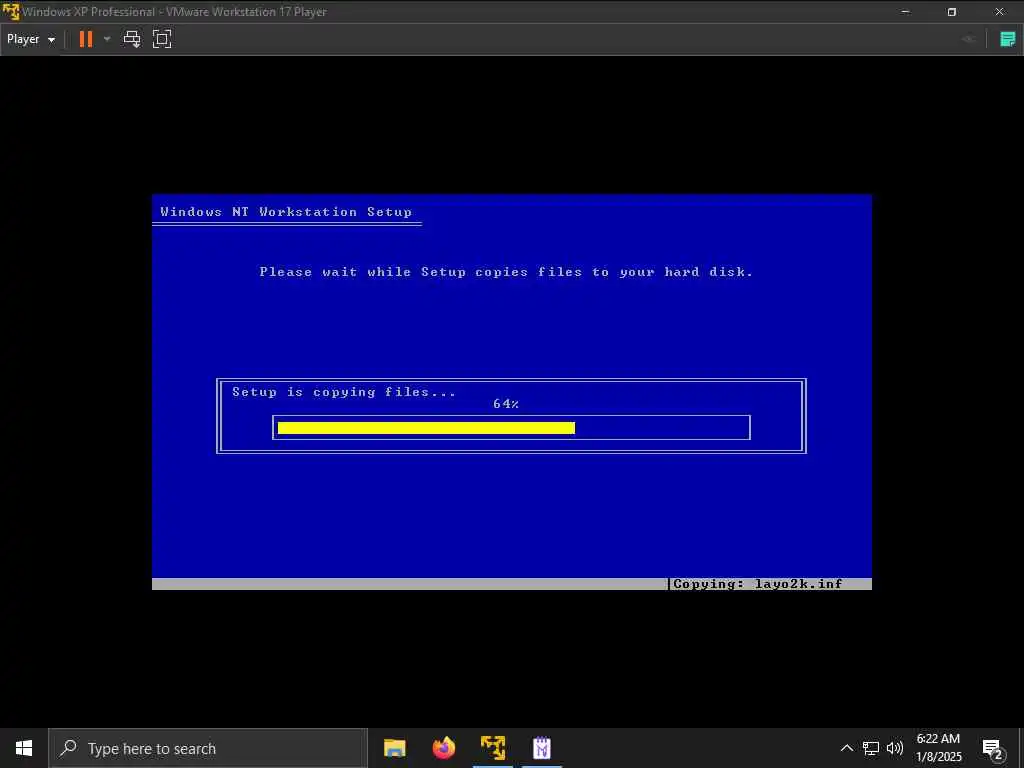This screenshot has height=768, width=1024.
Task: Open the volume control tray icon
Action: (895, 748)
